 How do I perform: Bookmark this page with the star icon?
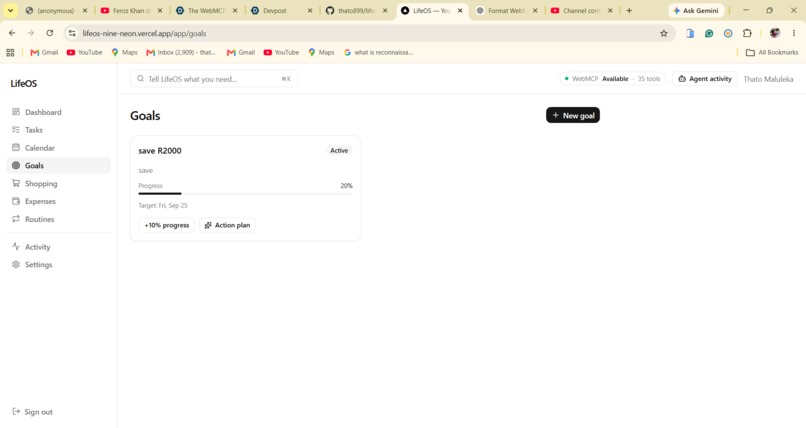664,33
